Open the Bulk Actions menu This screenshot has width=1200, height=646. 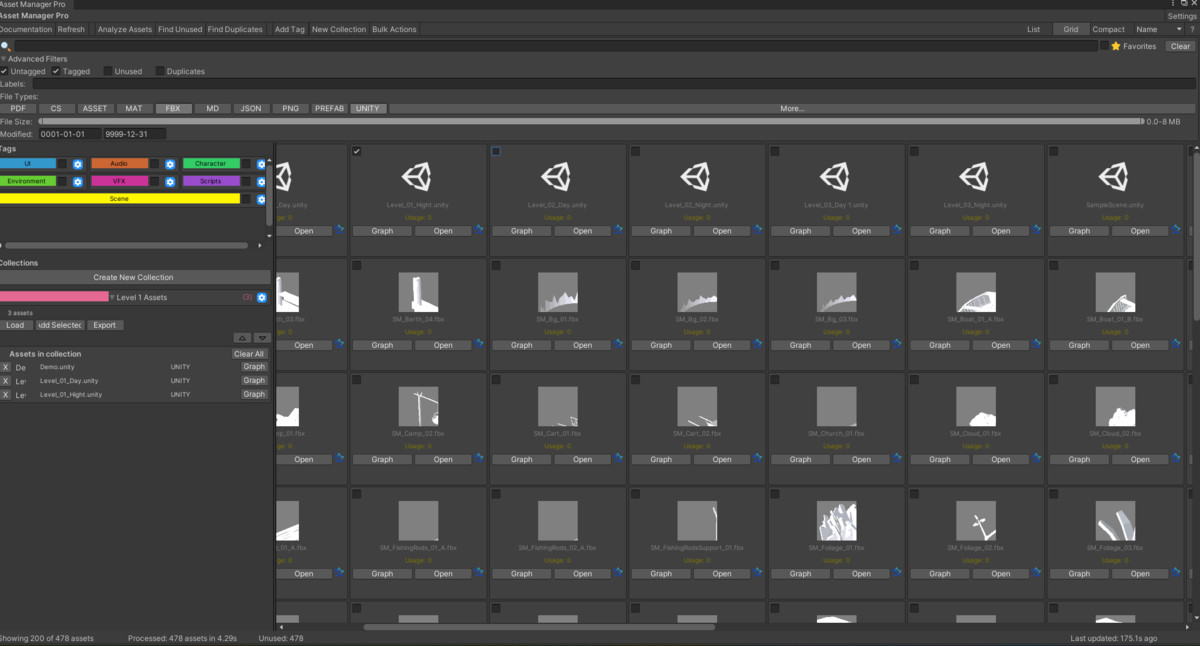[x=394, y=29]
